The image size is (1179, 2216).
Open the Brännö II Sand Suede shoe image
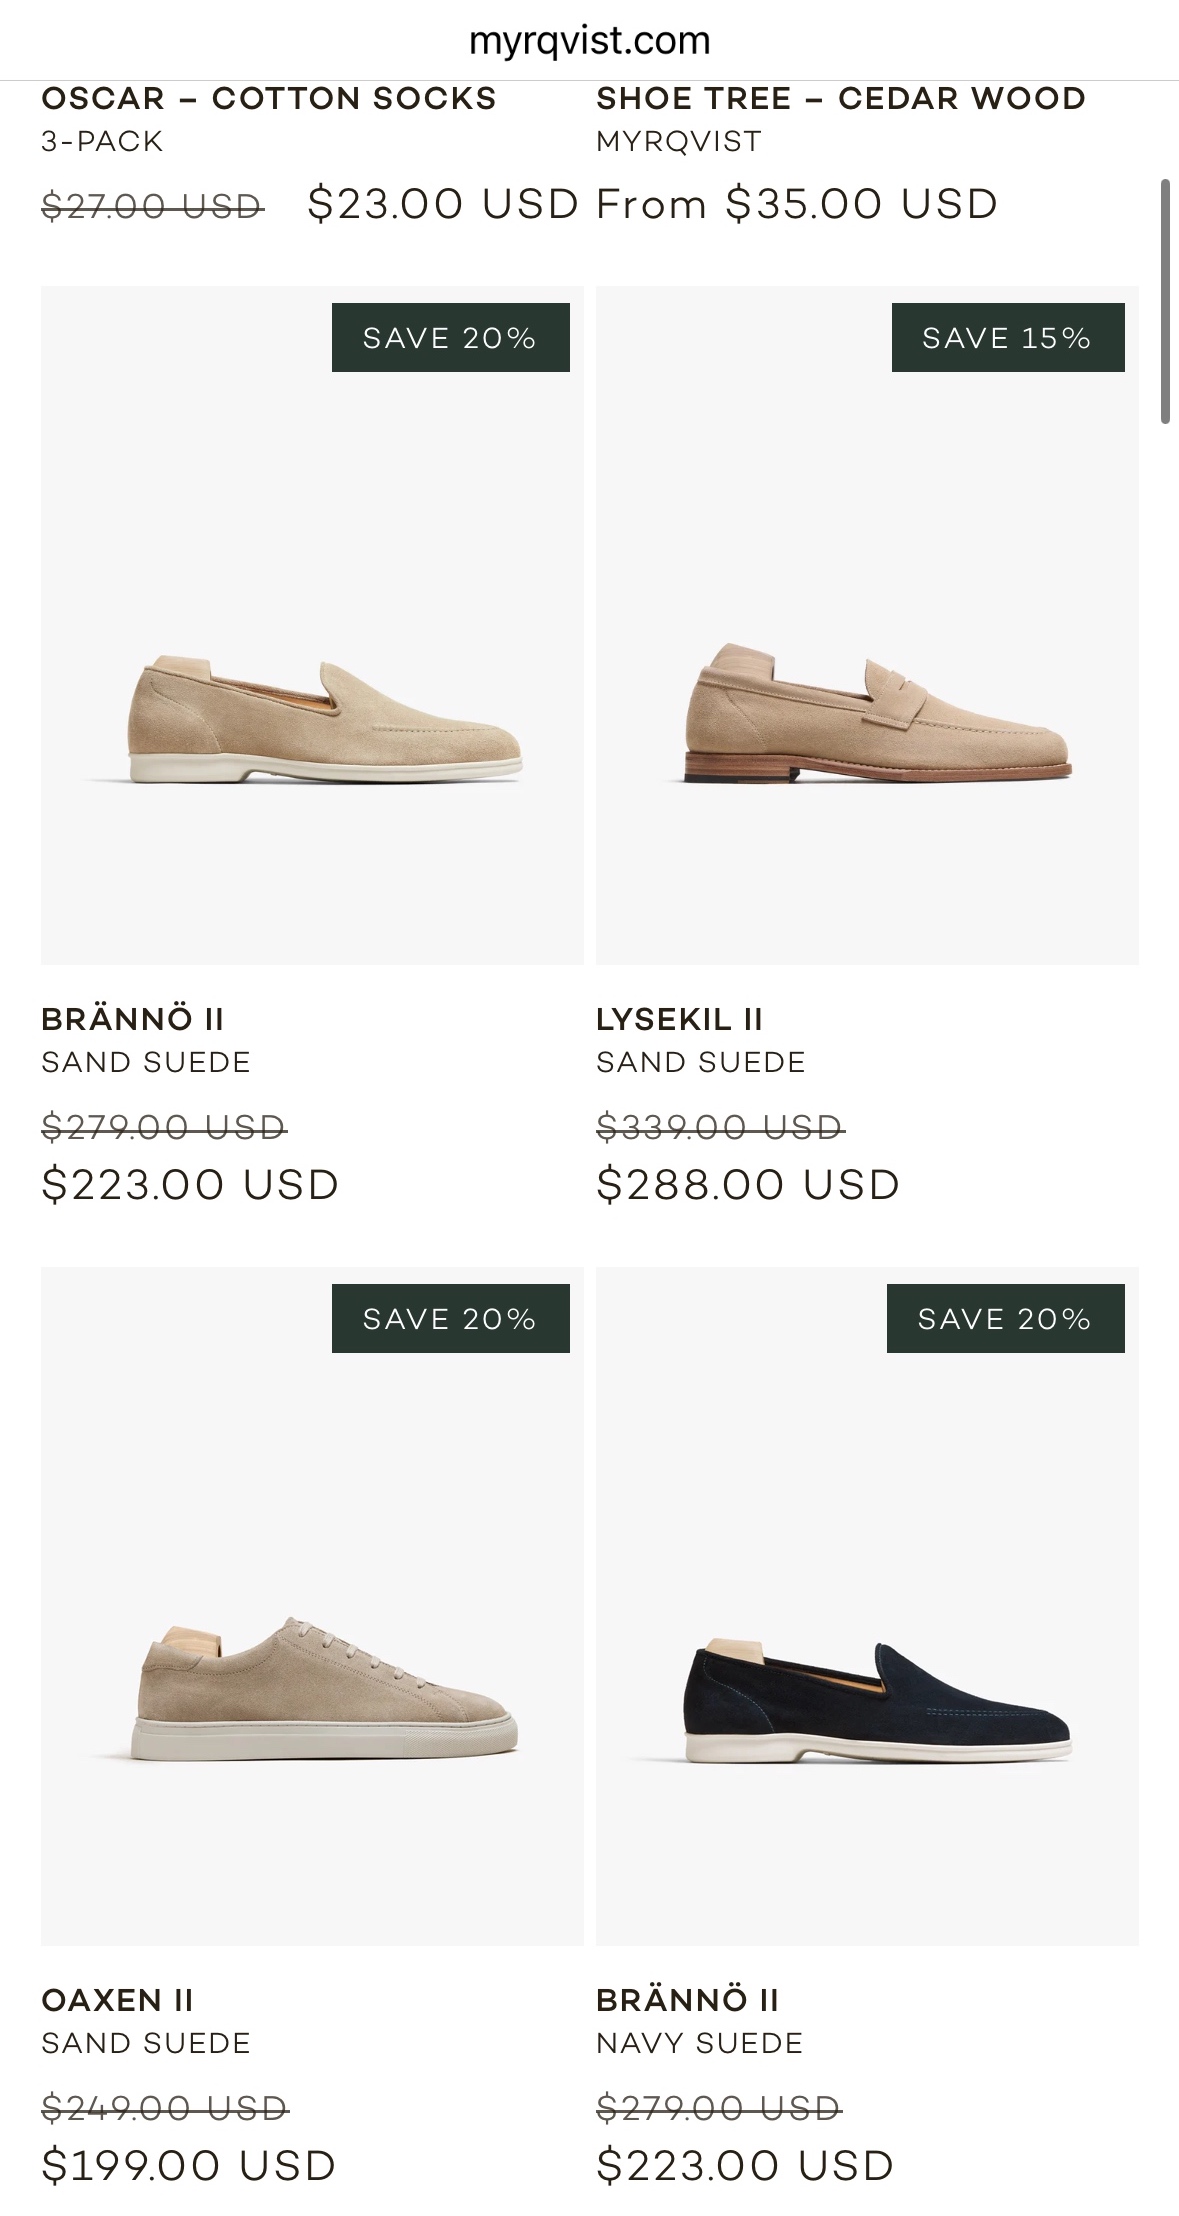(x=312, y=720)
